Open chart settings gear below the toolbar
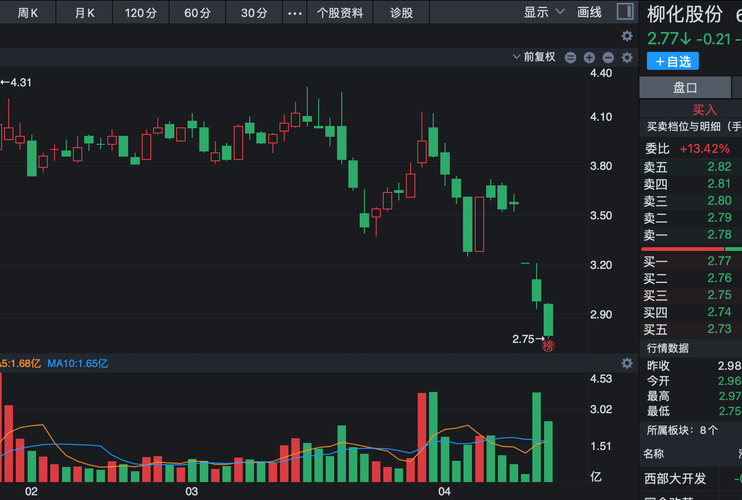 627,36
